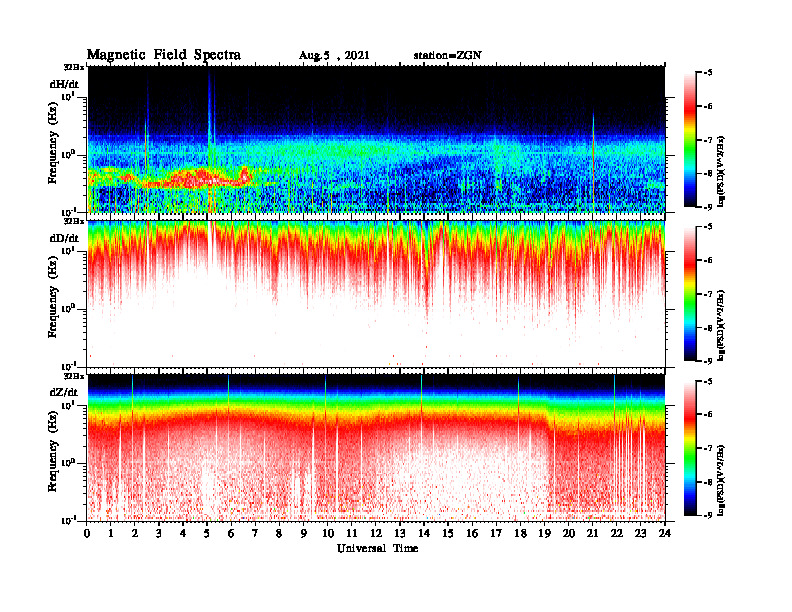Click the -9 value on dZ/dt color scale

(x=708, y=515)
